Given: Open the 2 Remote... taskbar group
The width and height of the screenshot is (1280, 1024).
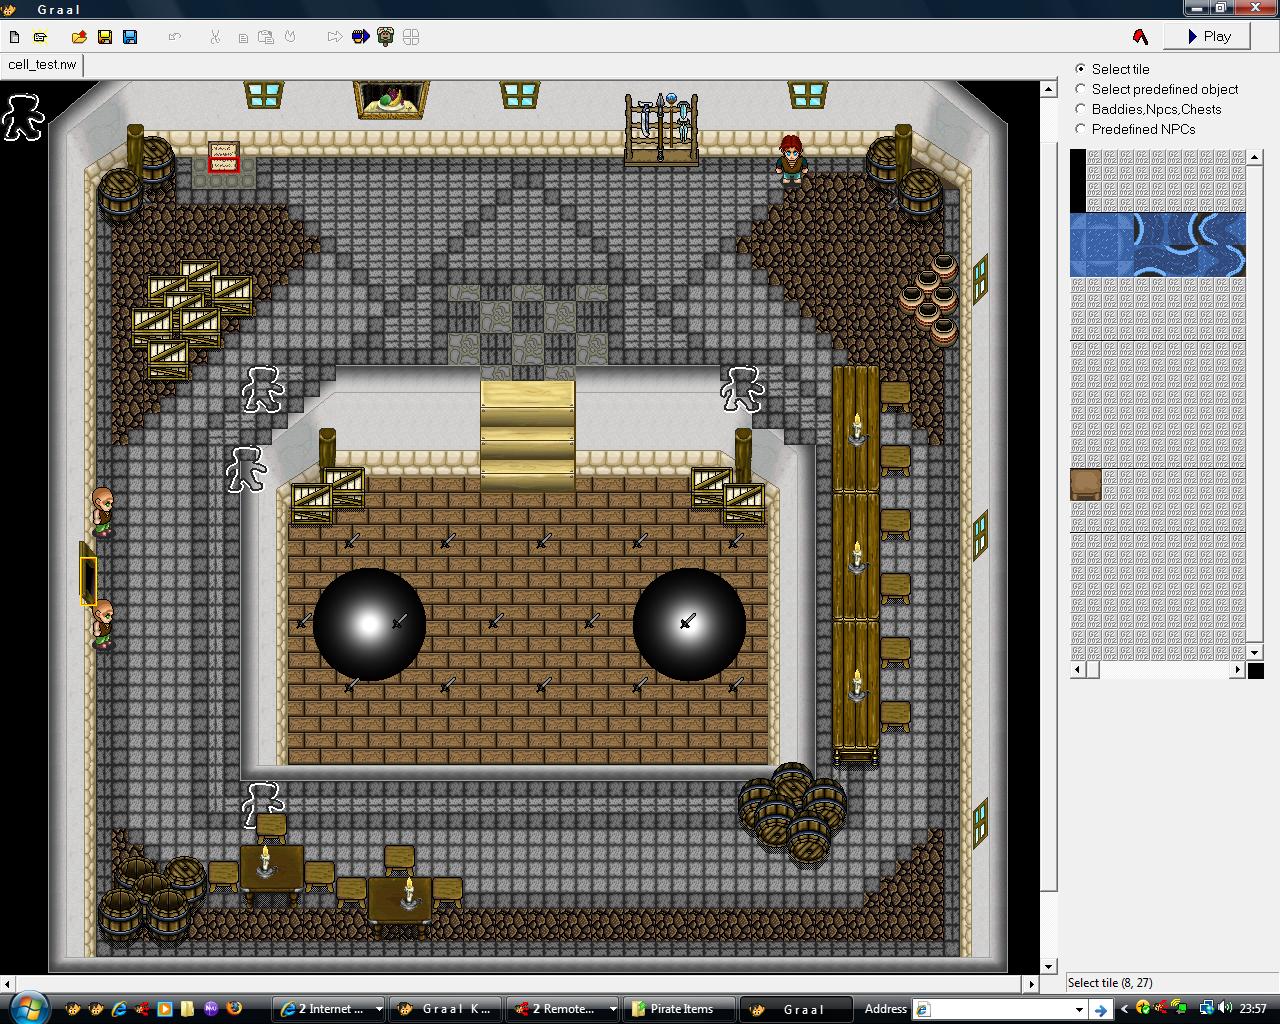Looking at the screenshot, I should 562,1009.
